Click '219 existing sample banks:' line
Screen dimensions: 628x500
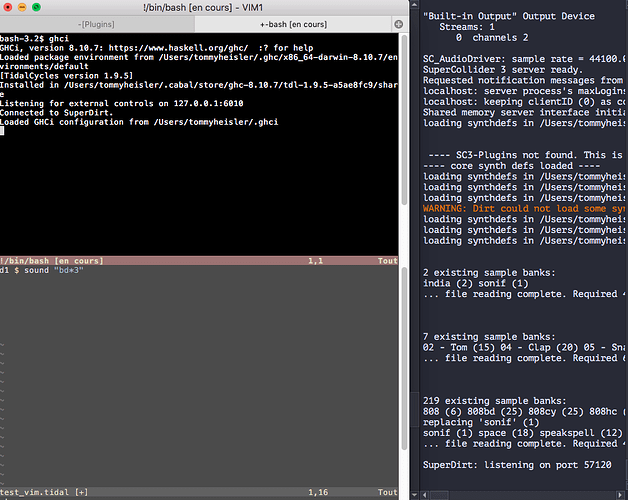[x=495, y=401]
